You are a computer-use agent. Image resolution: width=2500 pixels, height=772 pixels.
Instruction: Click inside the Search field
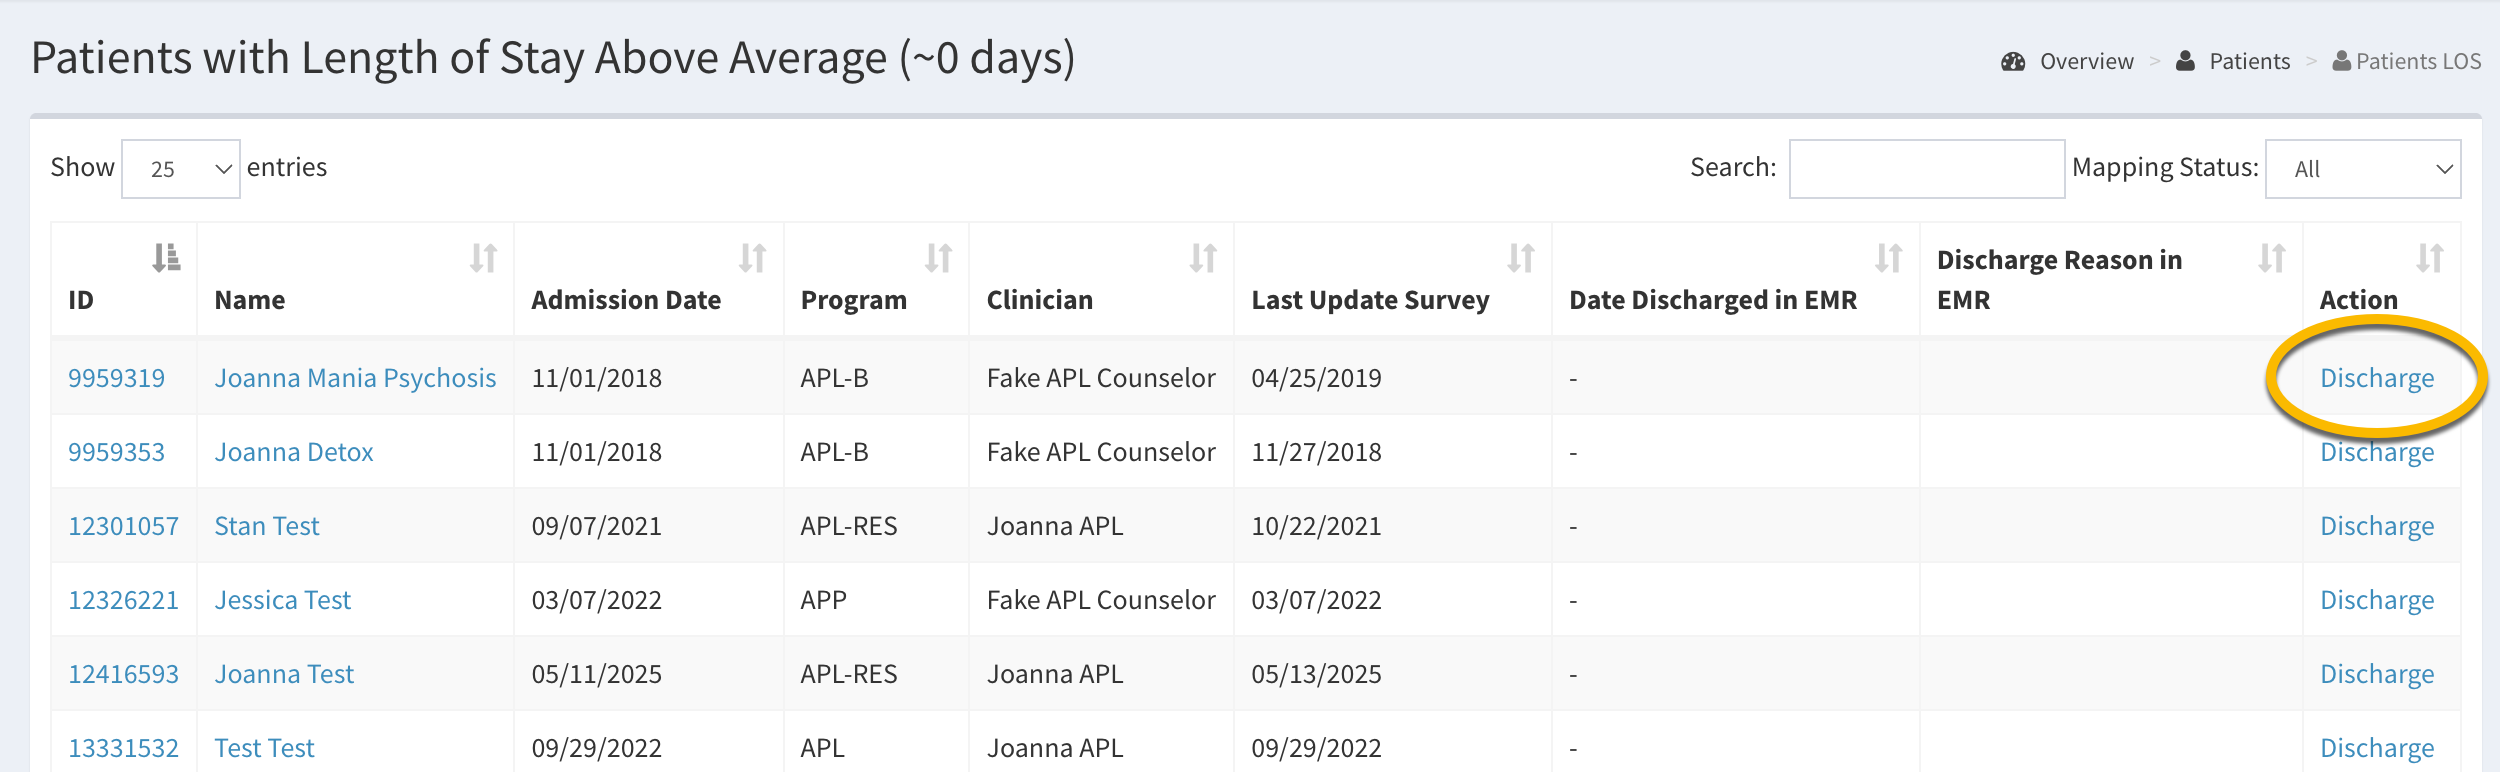point(1926,169)
